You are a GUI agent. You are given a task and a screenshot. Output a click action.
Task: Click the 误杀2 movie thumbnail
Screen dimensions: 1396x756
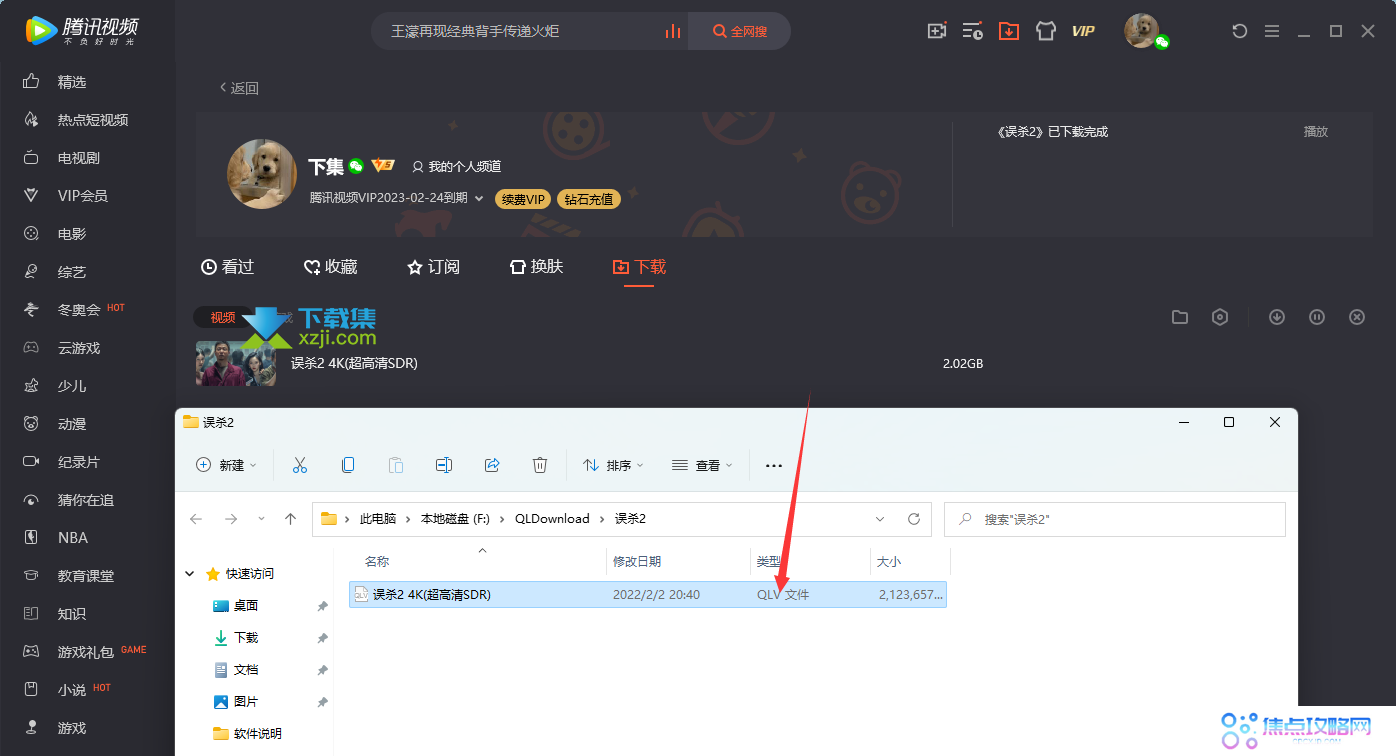[x=236, y=363]
